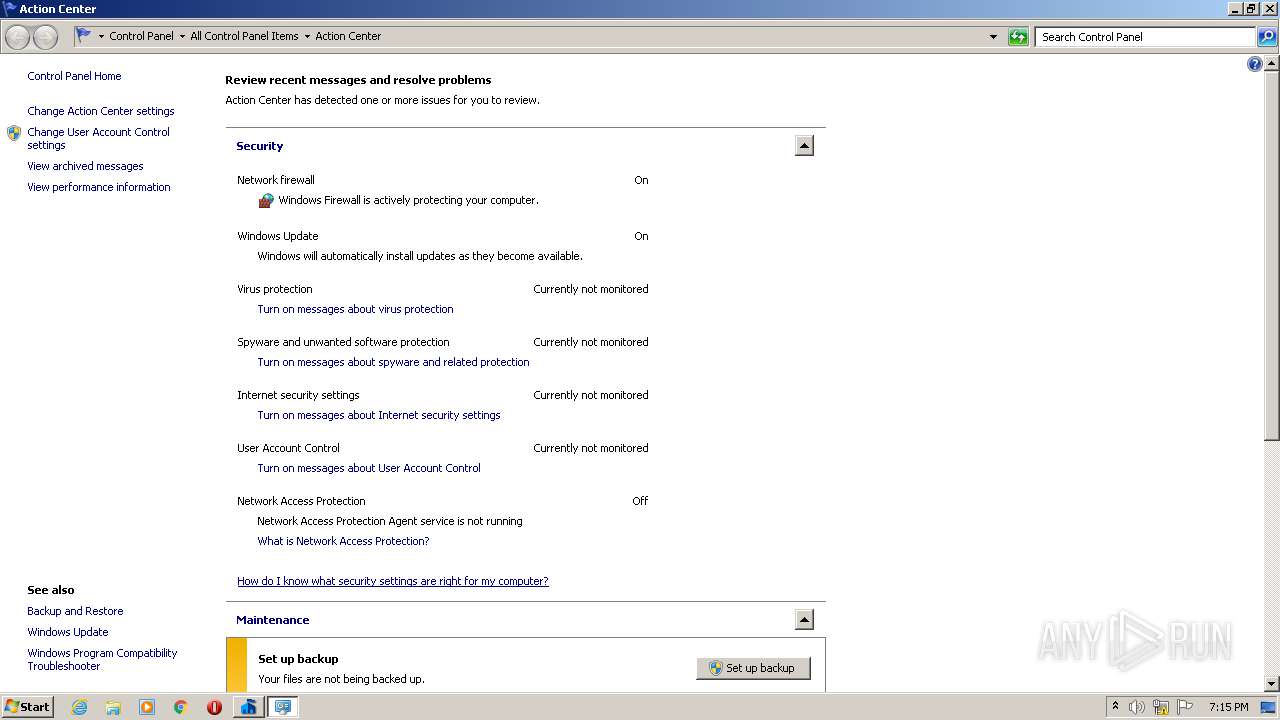Click the Action Center flag tray icon
This screenshot has width=1280, height=720.
(x=1185, y=707)
